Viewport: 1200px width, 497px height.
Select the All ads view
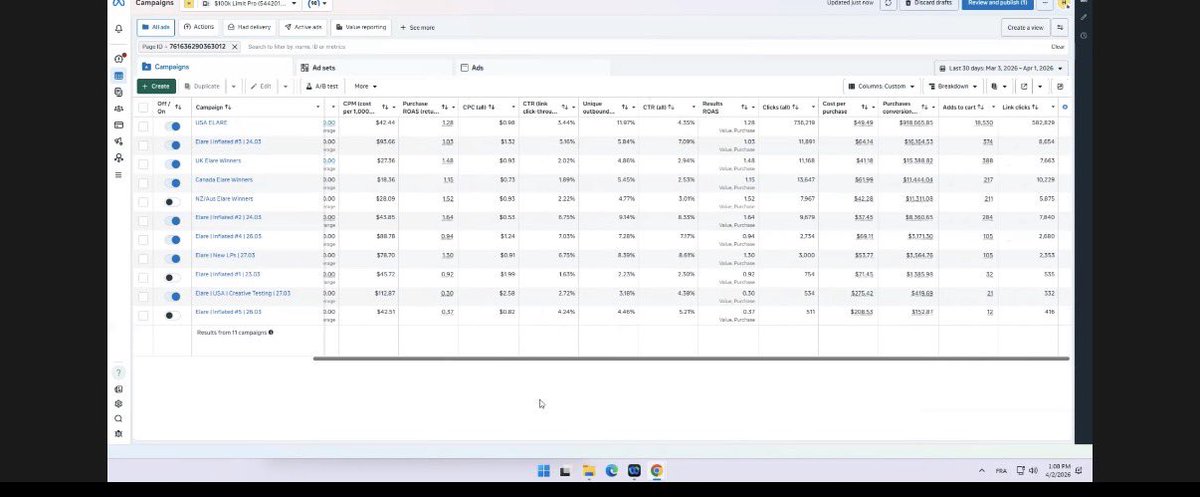(x=158, y=27)
